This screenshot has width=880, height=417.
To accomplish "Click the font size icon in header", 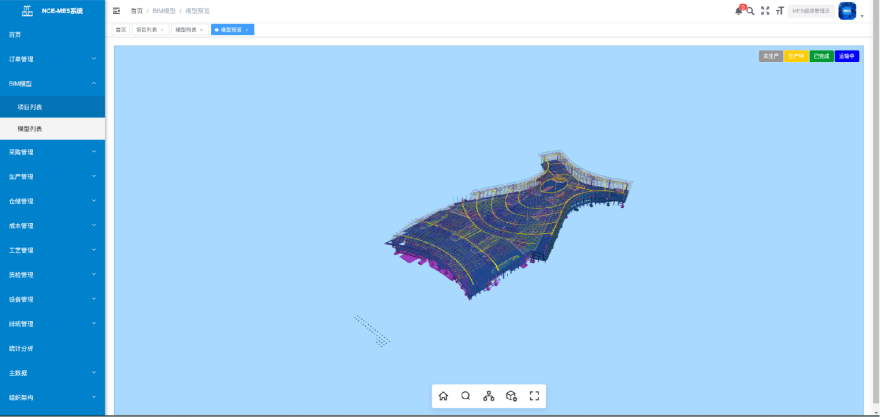I will (780, 11).
